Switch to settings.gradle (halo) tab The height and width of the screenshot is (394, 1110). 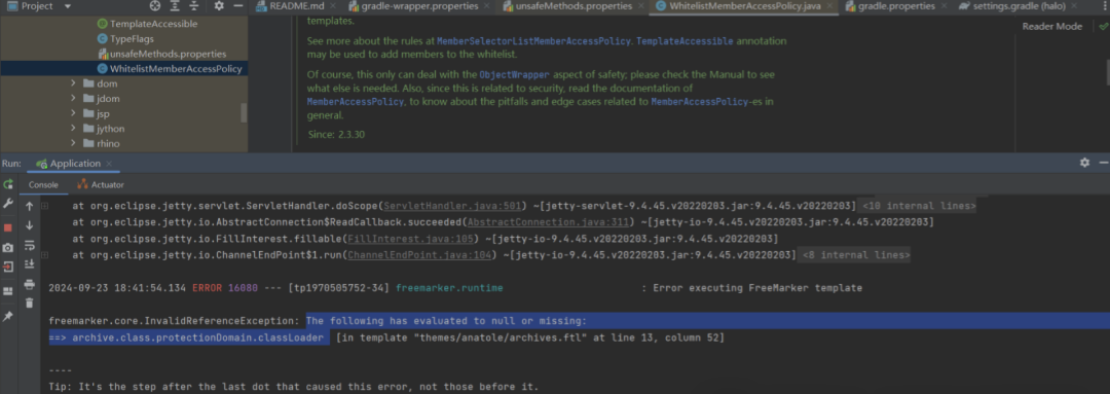pyautogui.click(x=1018, y=6)
